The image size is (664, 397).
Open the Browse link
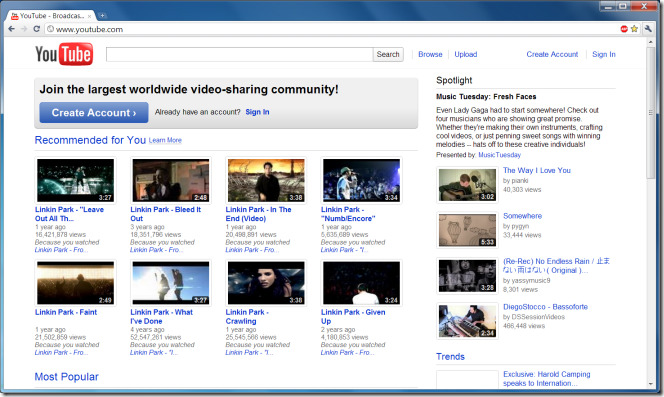(x=430, y=54)
